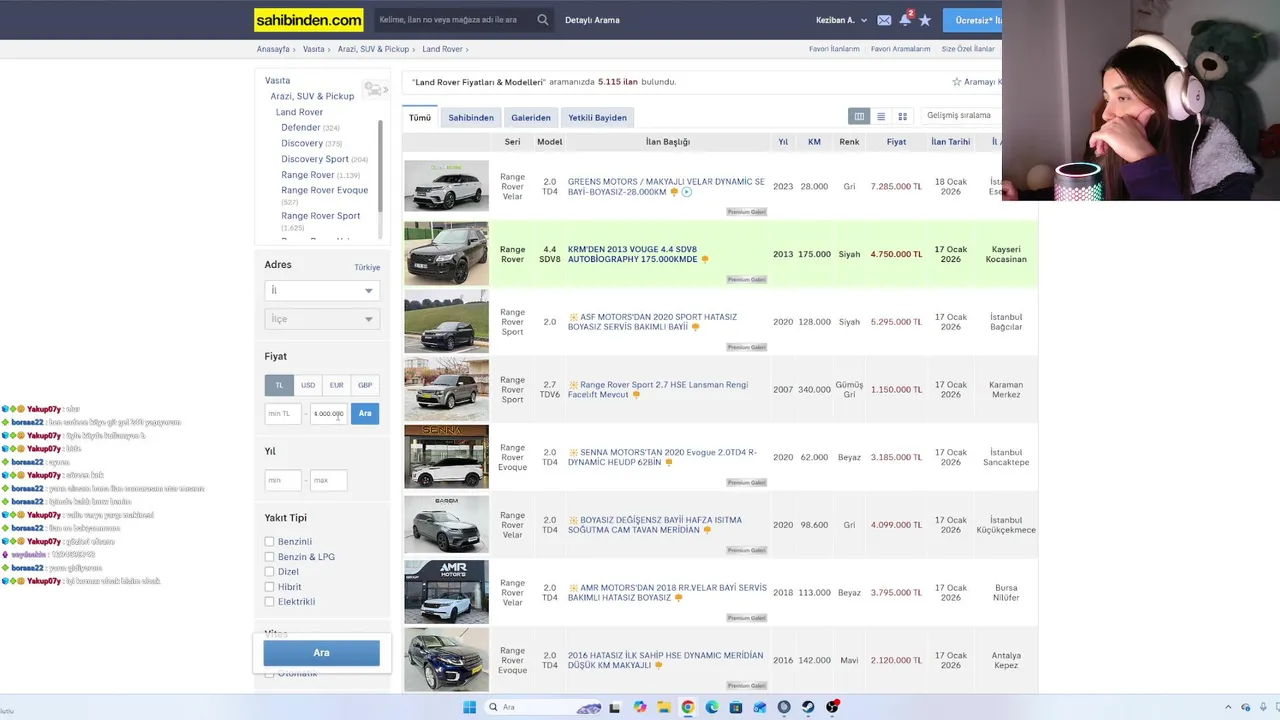
Task: Click thumbs icon next to KRM'DEN 2013 VOUGE listing
Action: pyautogui.click(x=705, y=259)
